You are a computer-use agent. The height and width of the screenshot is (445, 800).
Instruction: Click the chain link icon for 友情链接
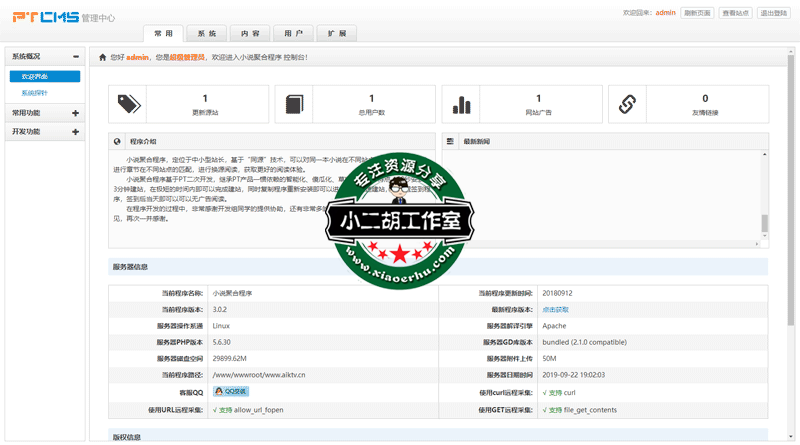pyautogui.click(x=627, y=104)
